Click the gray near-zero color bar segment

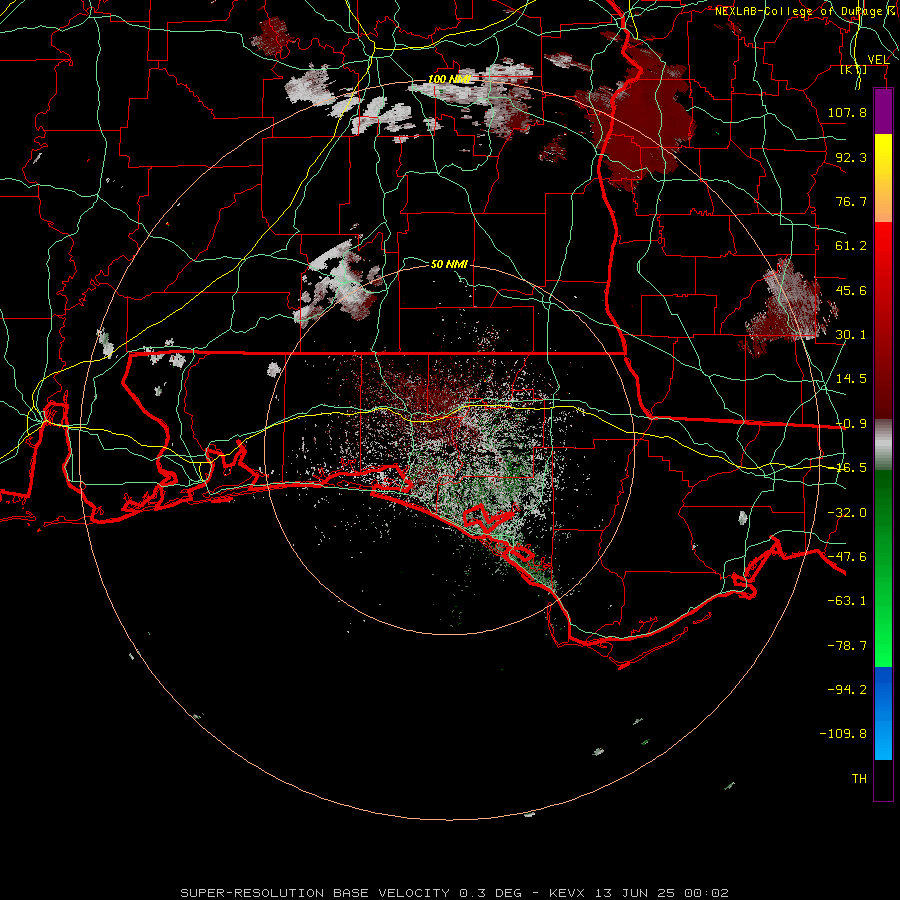(883, 445)
